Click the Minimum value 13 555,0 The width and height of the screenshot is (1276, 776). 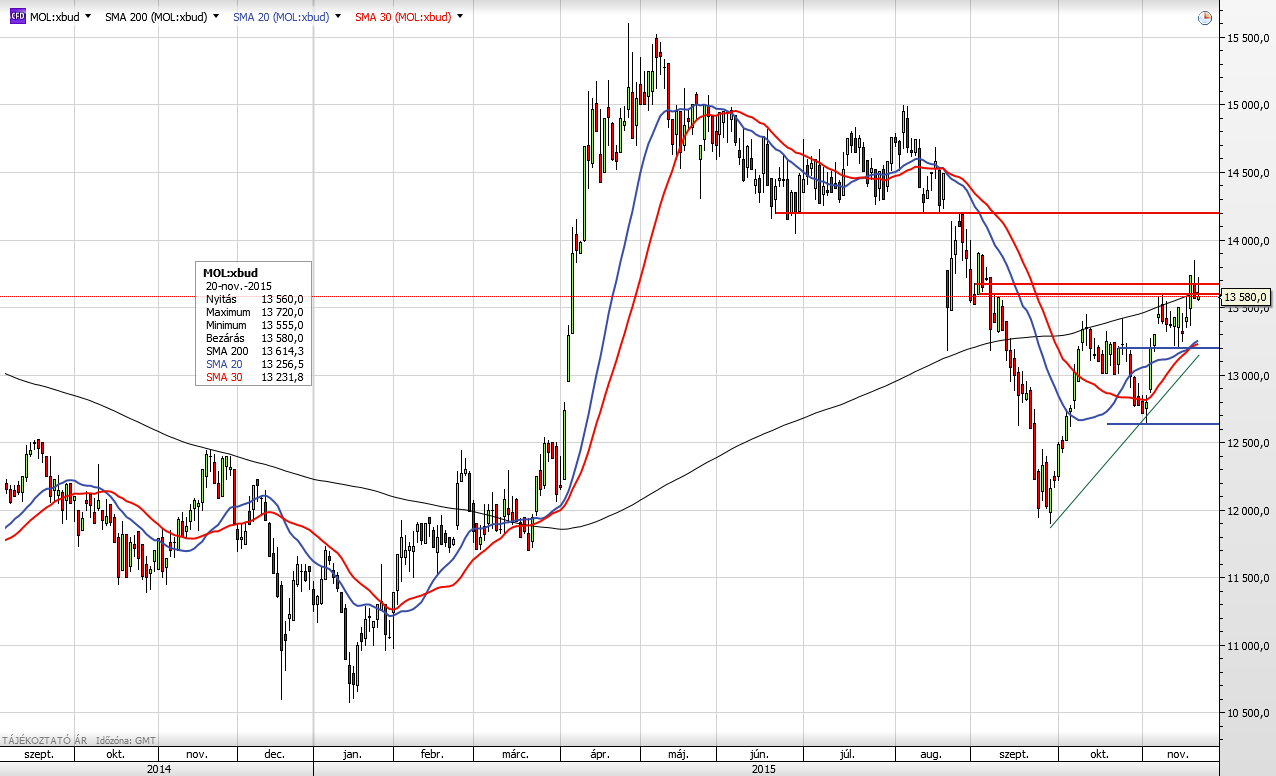point(283,325)
